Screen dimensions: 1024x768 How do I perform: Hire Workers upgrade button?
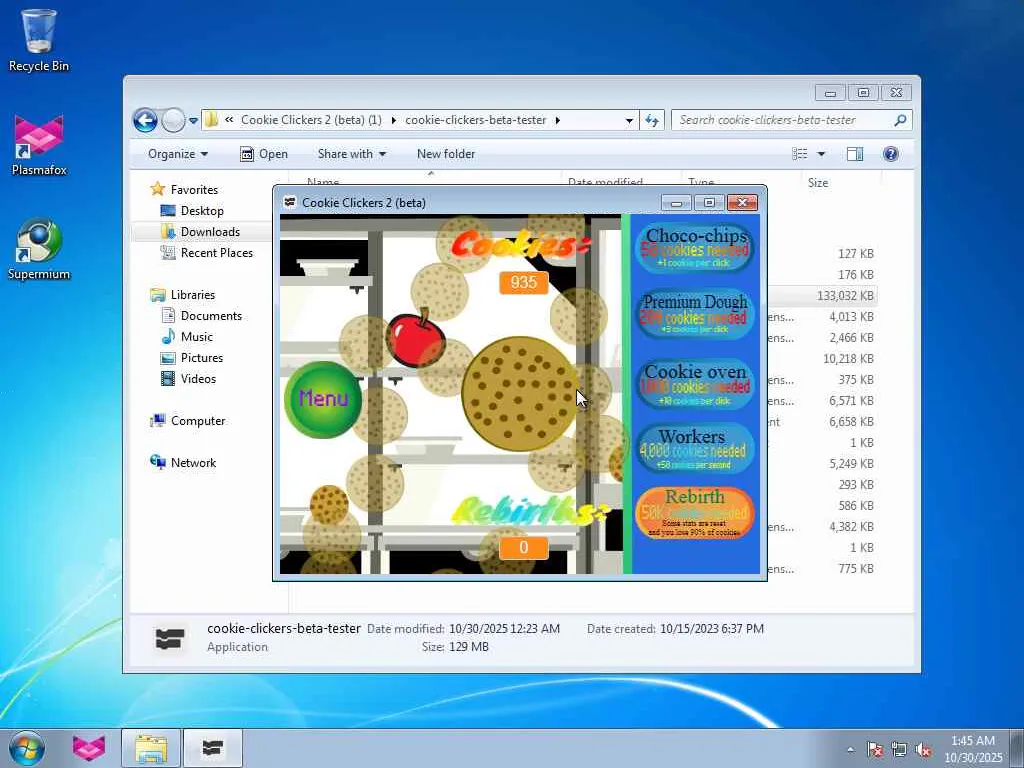coord(695,449)
